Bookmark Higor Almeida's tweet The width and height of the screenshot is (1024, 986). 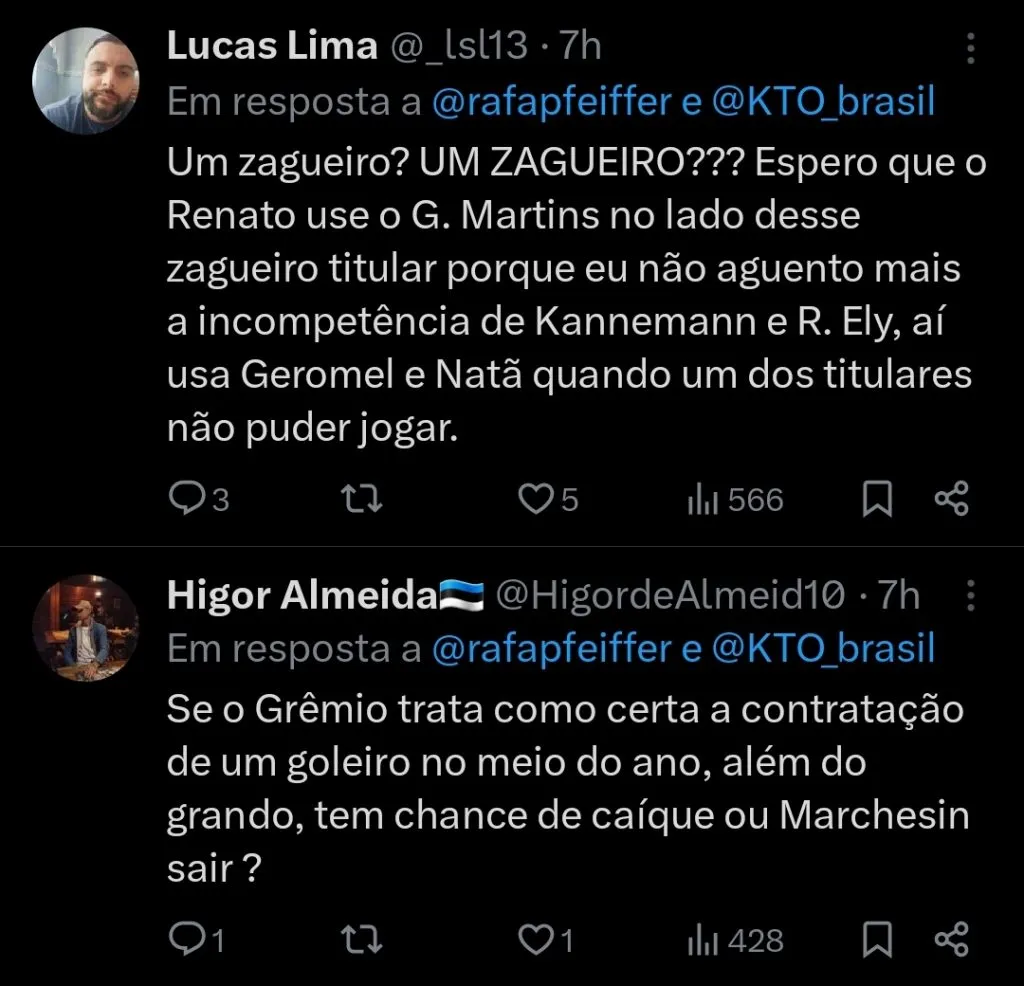[878, 938]
